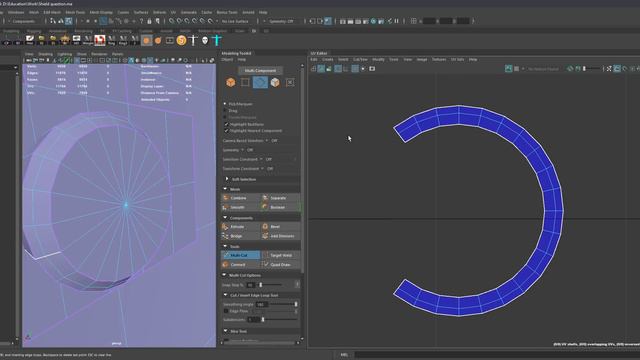Select the Quad Draw tool

(x=280, y=264)
